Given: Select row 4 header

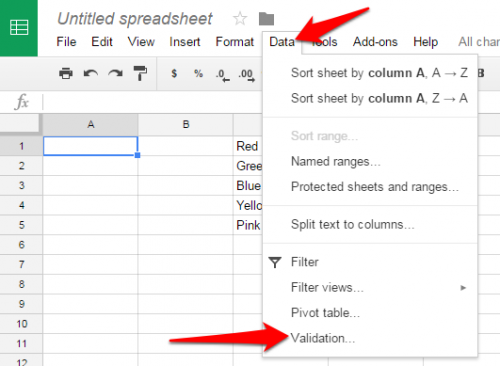Looking at the screenshot, I should coord(21,205).
